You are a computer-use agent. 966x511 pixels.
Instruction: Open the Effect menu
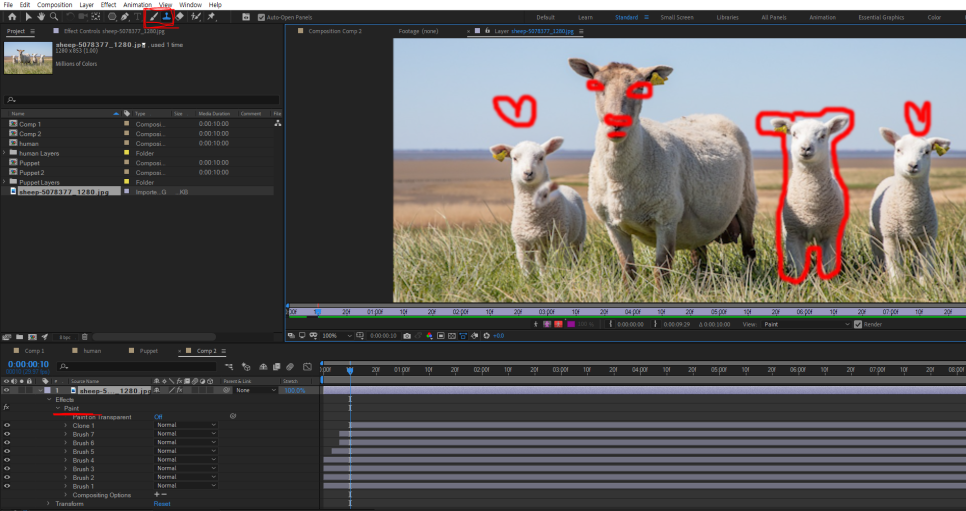coord(108,4)
